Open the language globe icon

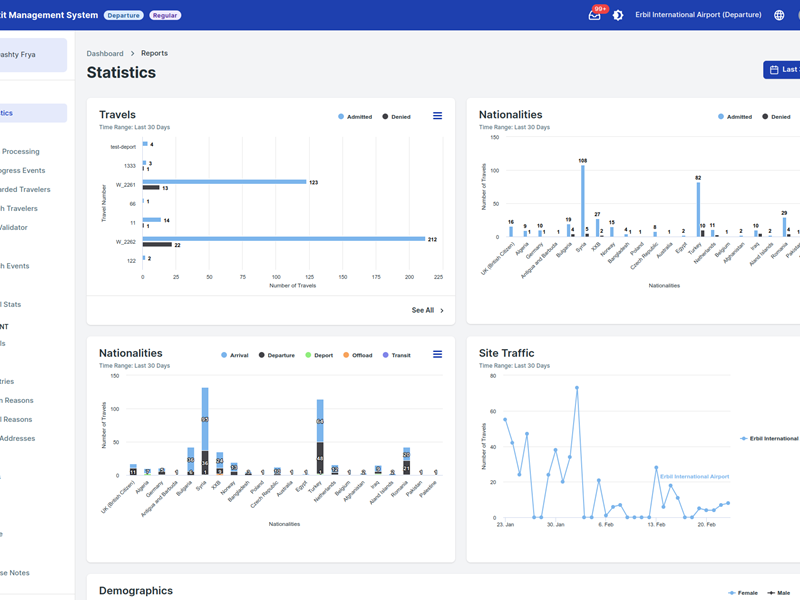tap(780, 16)
